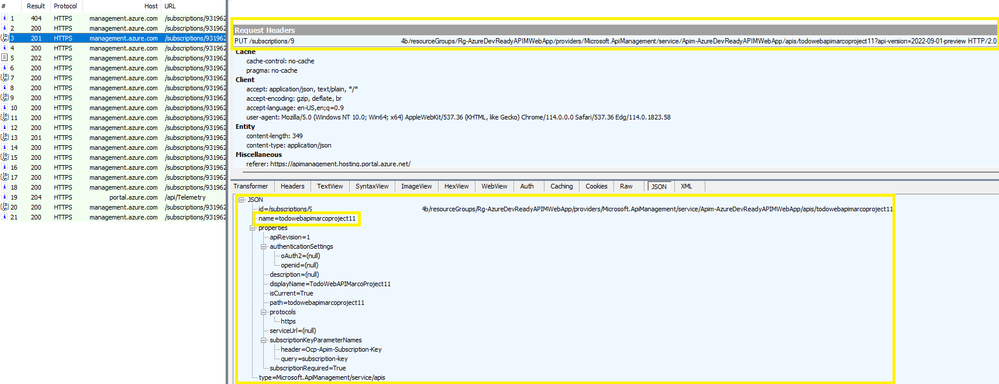
Task: Select the name=todowebapimarcoproject11 node
Action: point(306,218)
